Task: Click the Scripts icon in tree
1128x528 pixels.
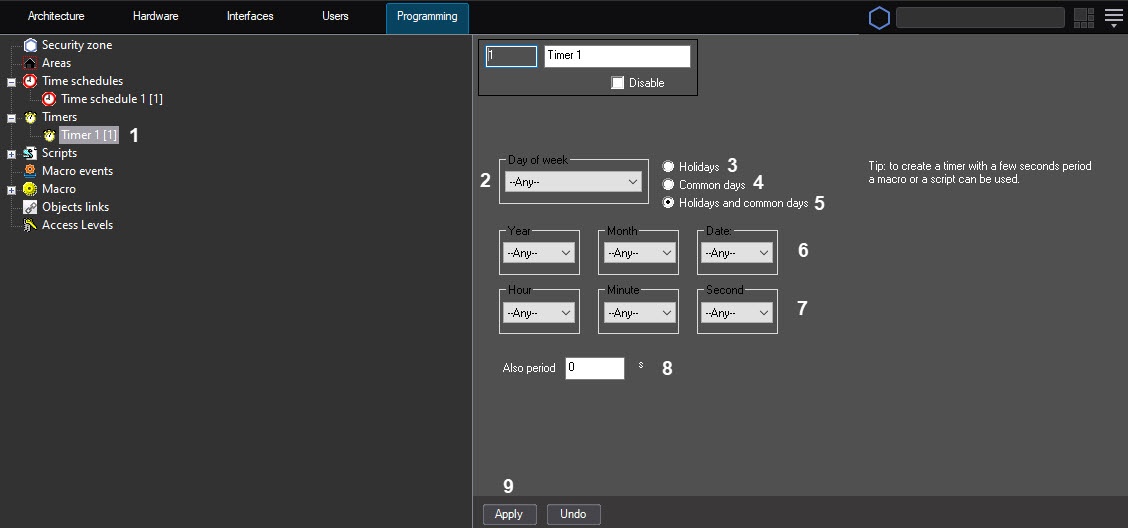Action: [30, 153]
